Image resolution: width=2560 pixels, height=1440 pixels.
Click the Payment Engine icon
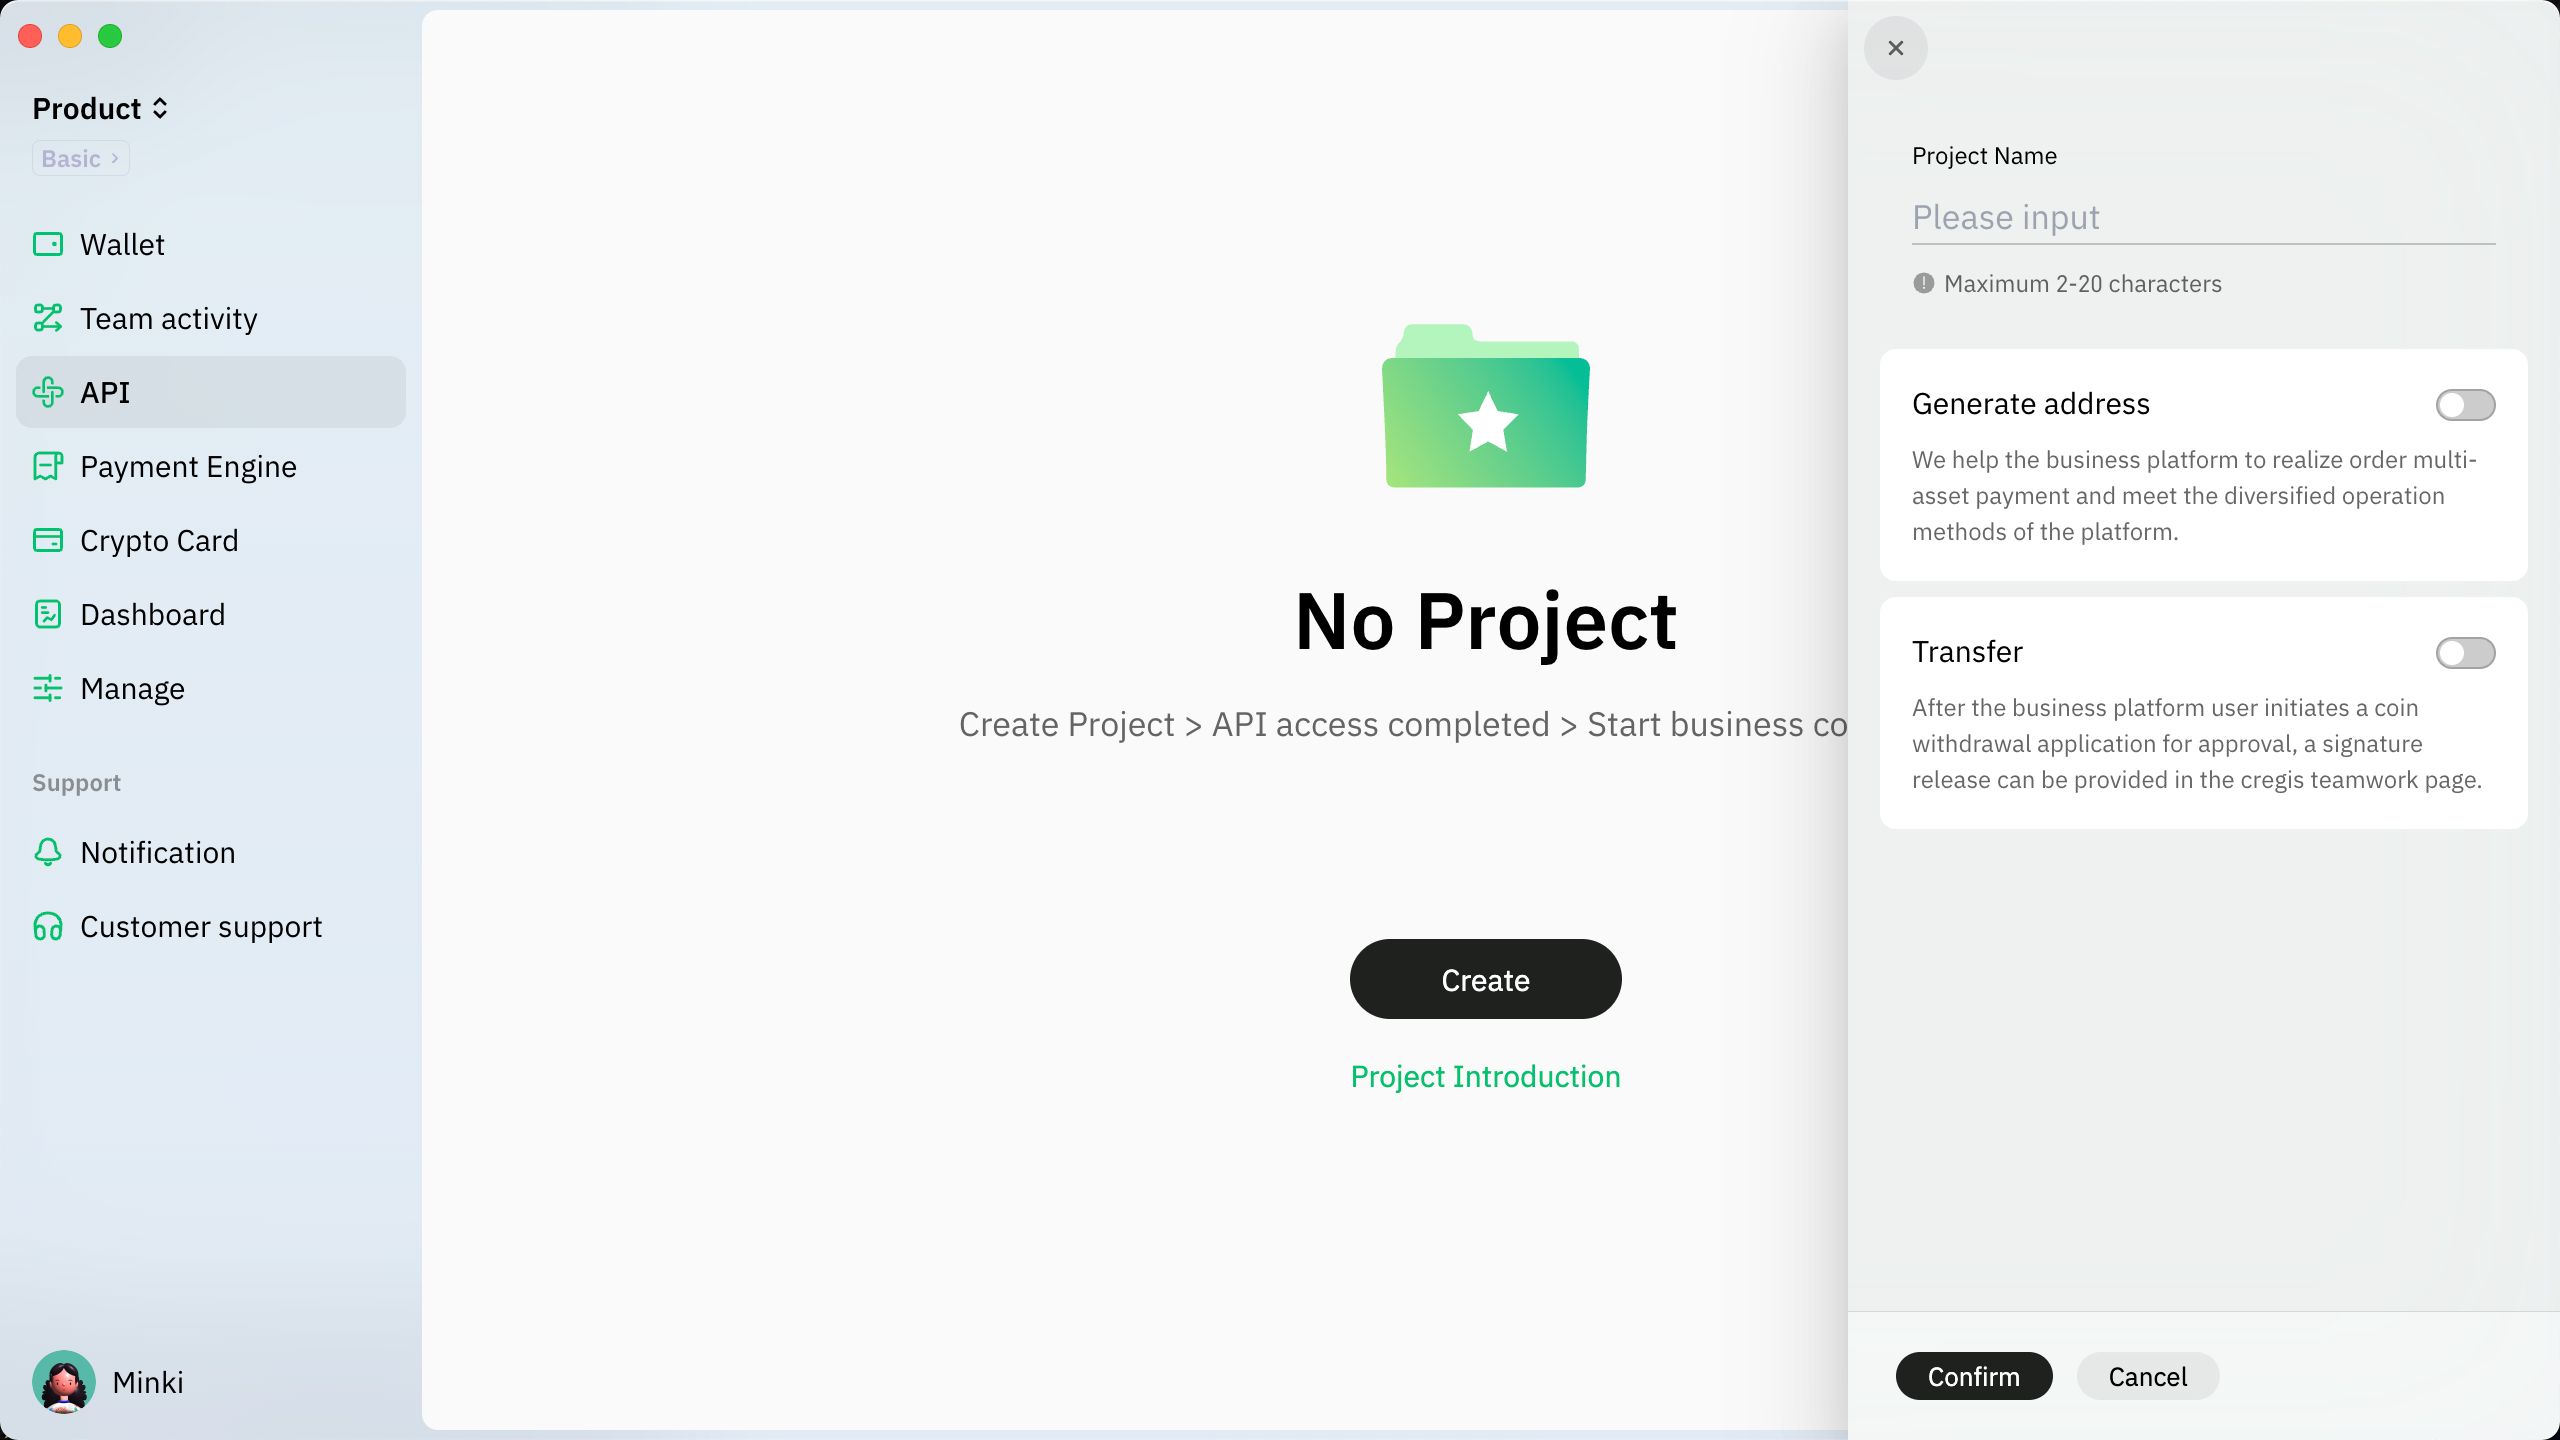pos(48,466)
